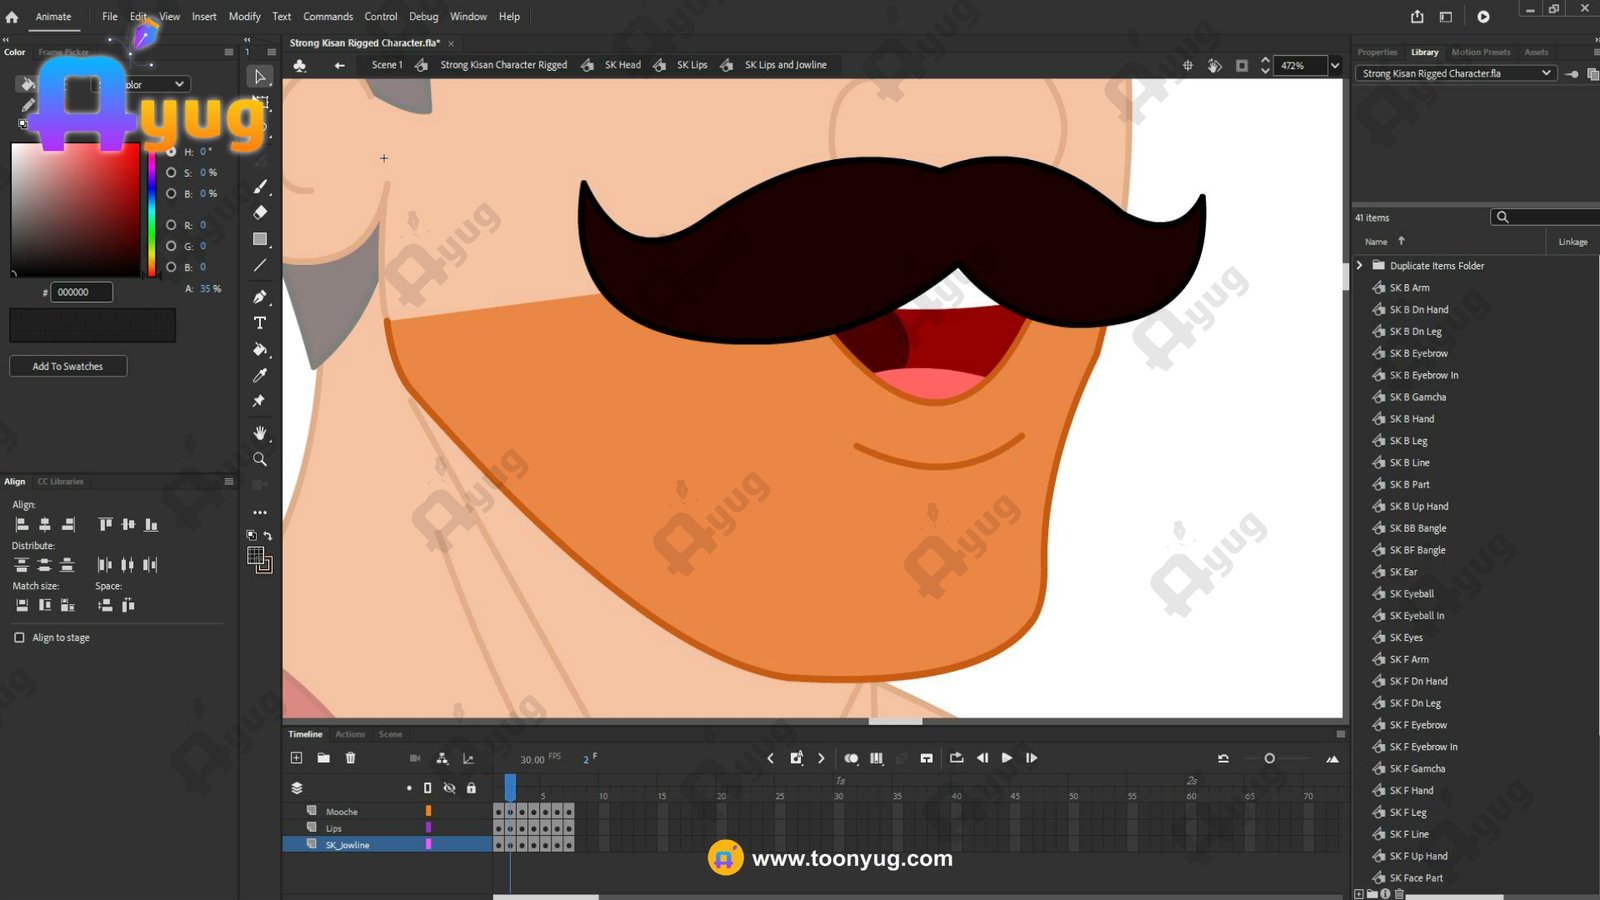Expand the Duplicate Items Folder
Viewport: 1600px width, 900px height.
point(1360,266)
